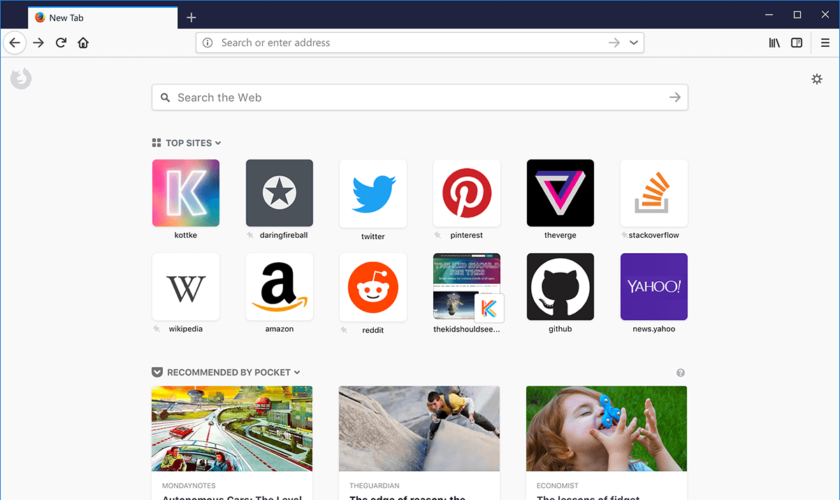The image size is (840, 500).
Task: Close the Firefox window
Action: point(825,15)
